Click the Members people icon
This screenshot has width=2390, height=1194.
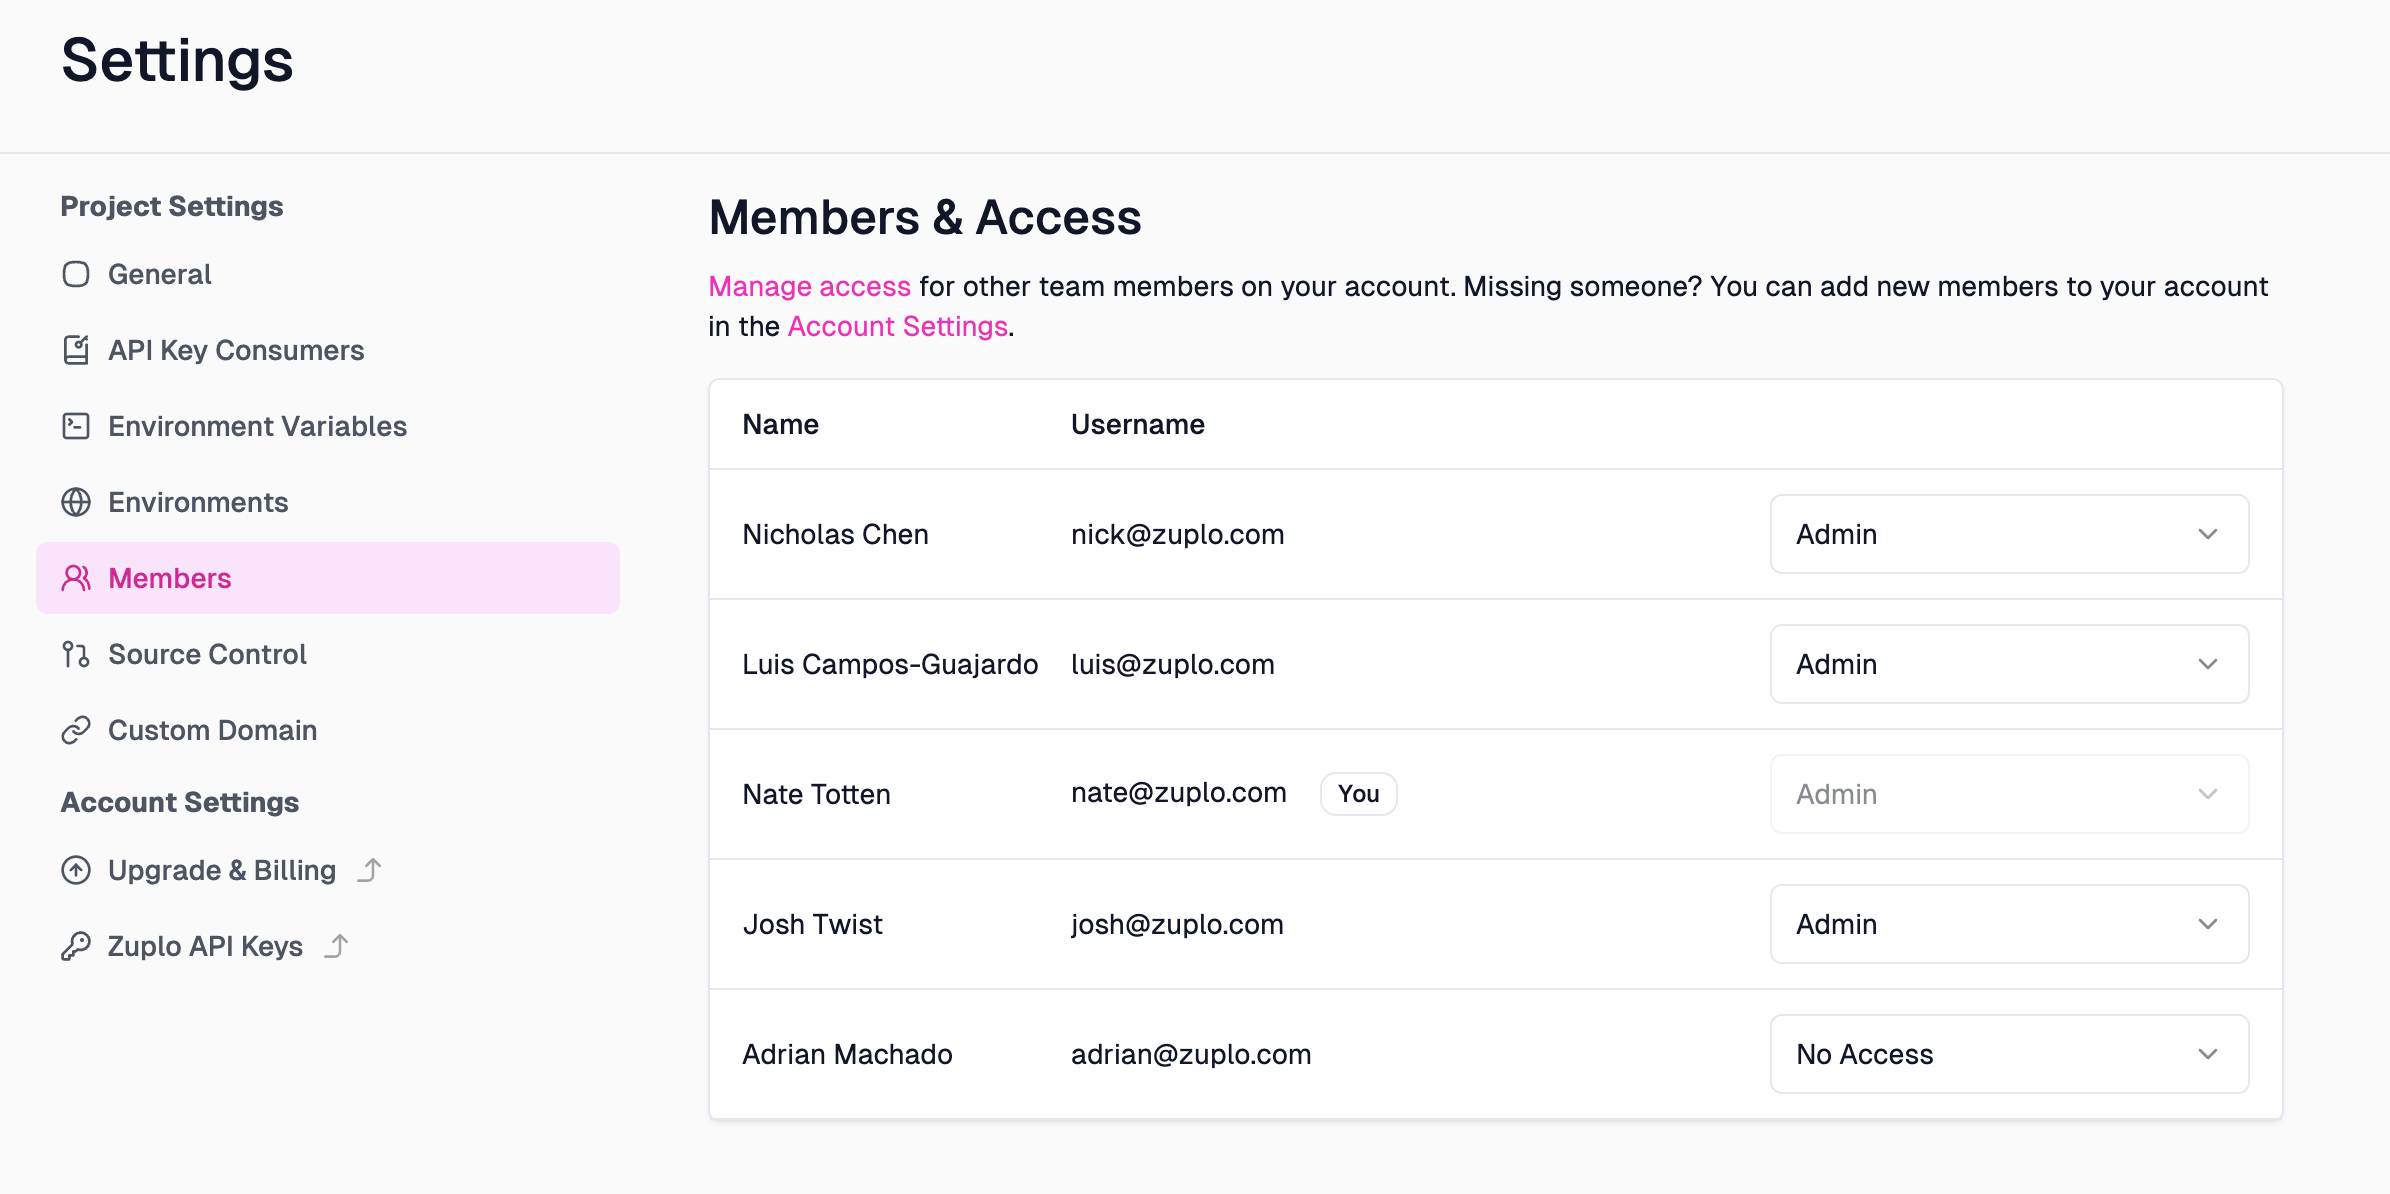(x=76, y=578)
